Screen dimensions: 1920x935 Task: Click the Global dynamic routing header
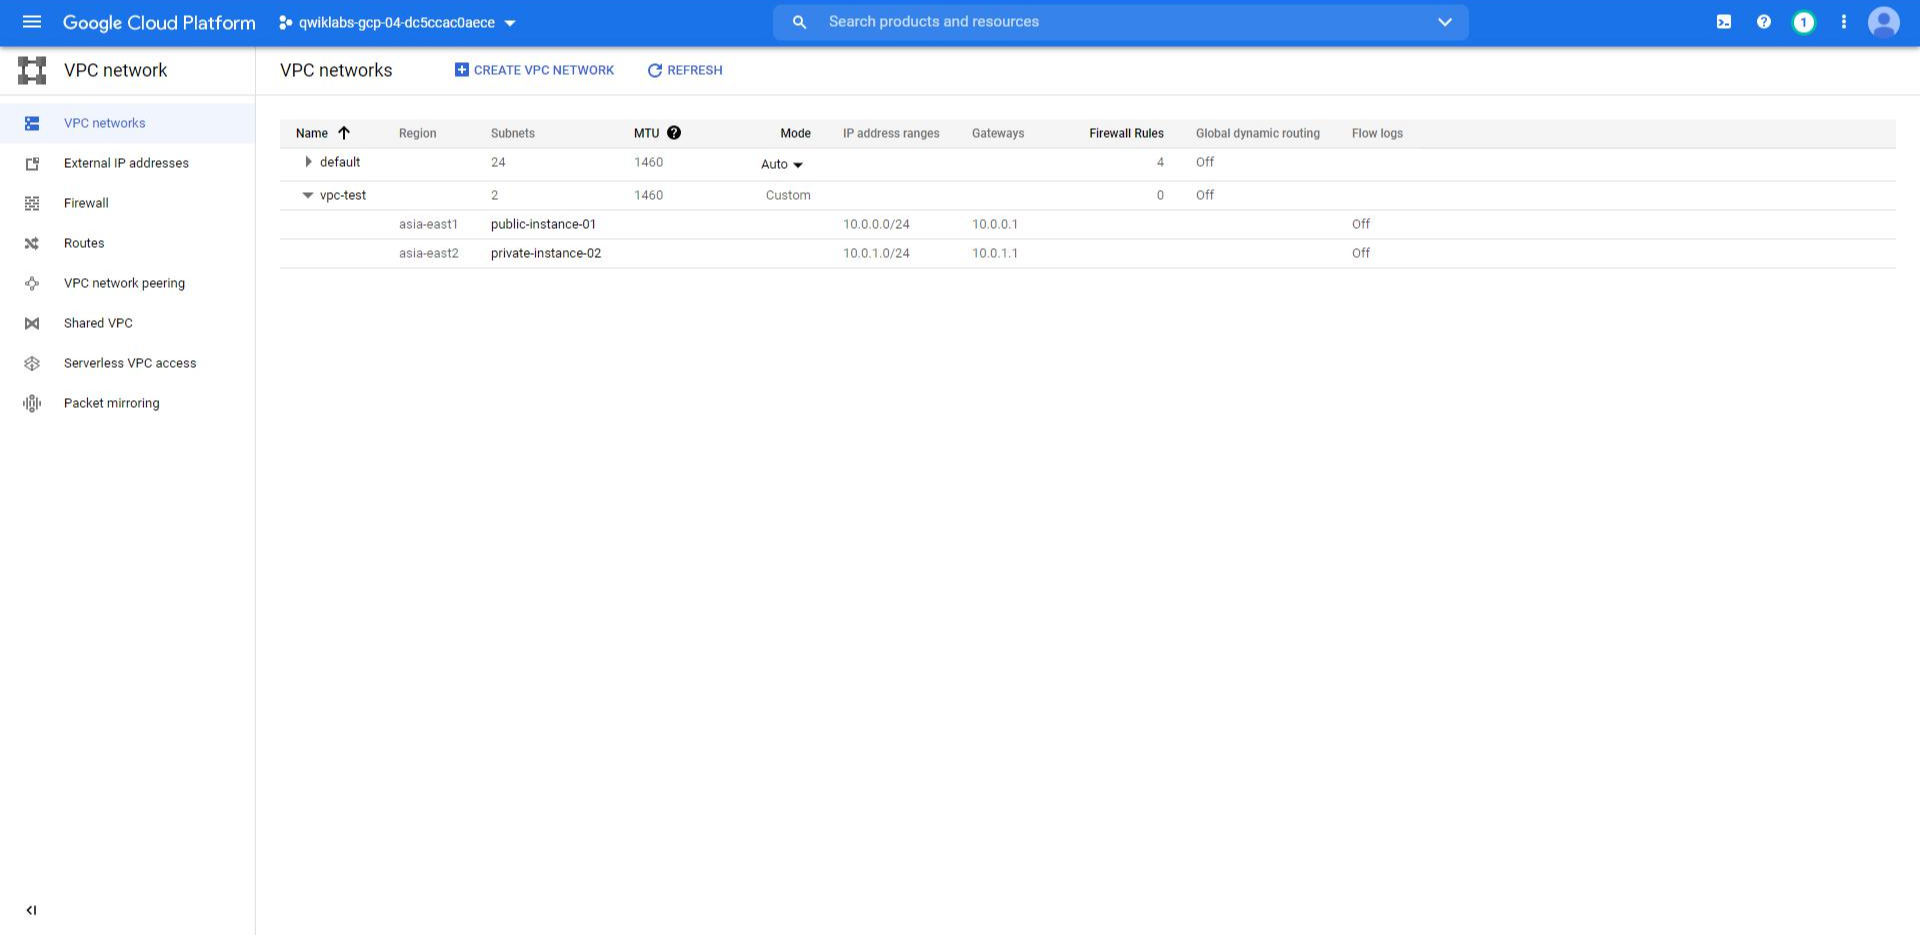pos(1257,133)
